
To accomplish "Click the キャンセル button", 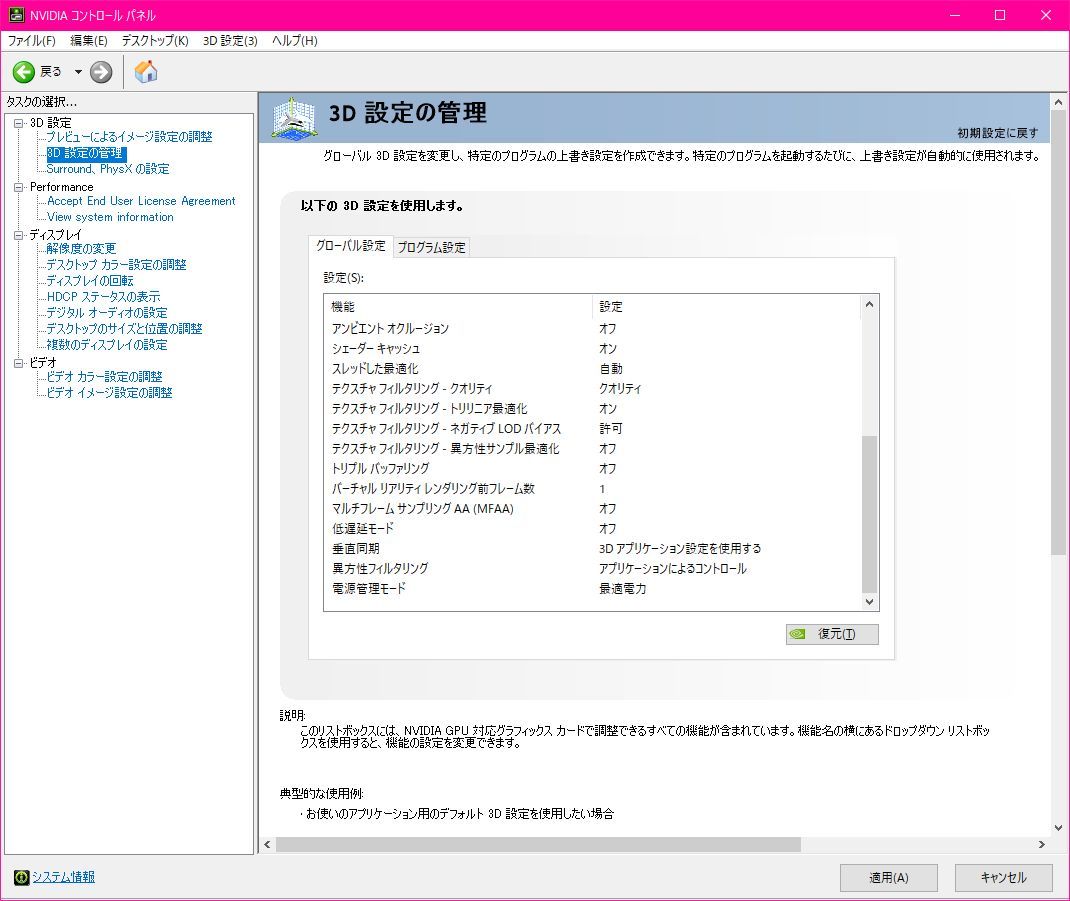I will pyautogui.click(x=1003, y=878).
